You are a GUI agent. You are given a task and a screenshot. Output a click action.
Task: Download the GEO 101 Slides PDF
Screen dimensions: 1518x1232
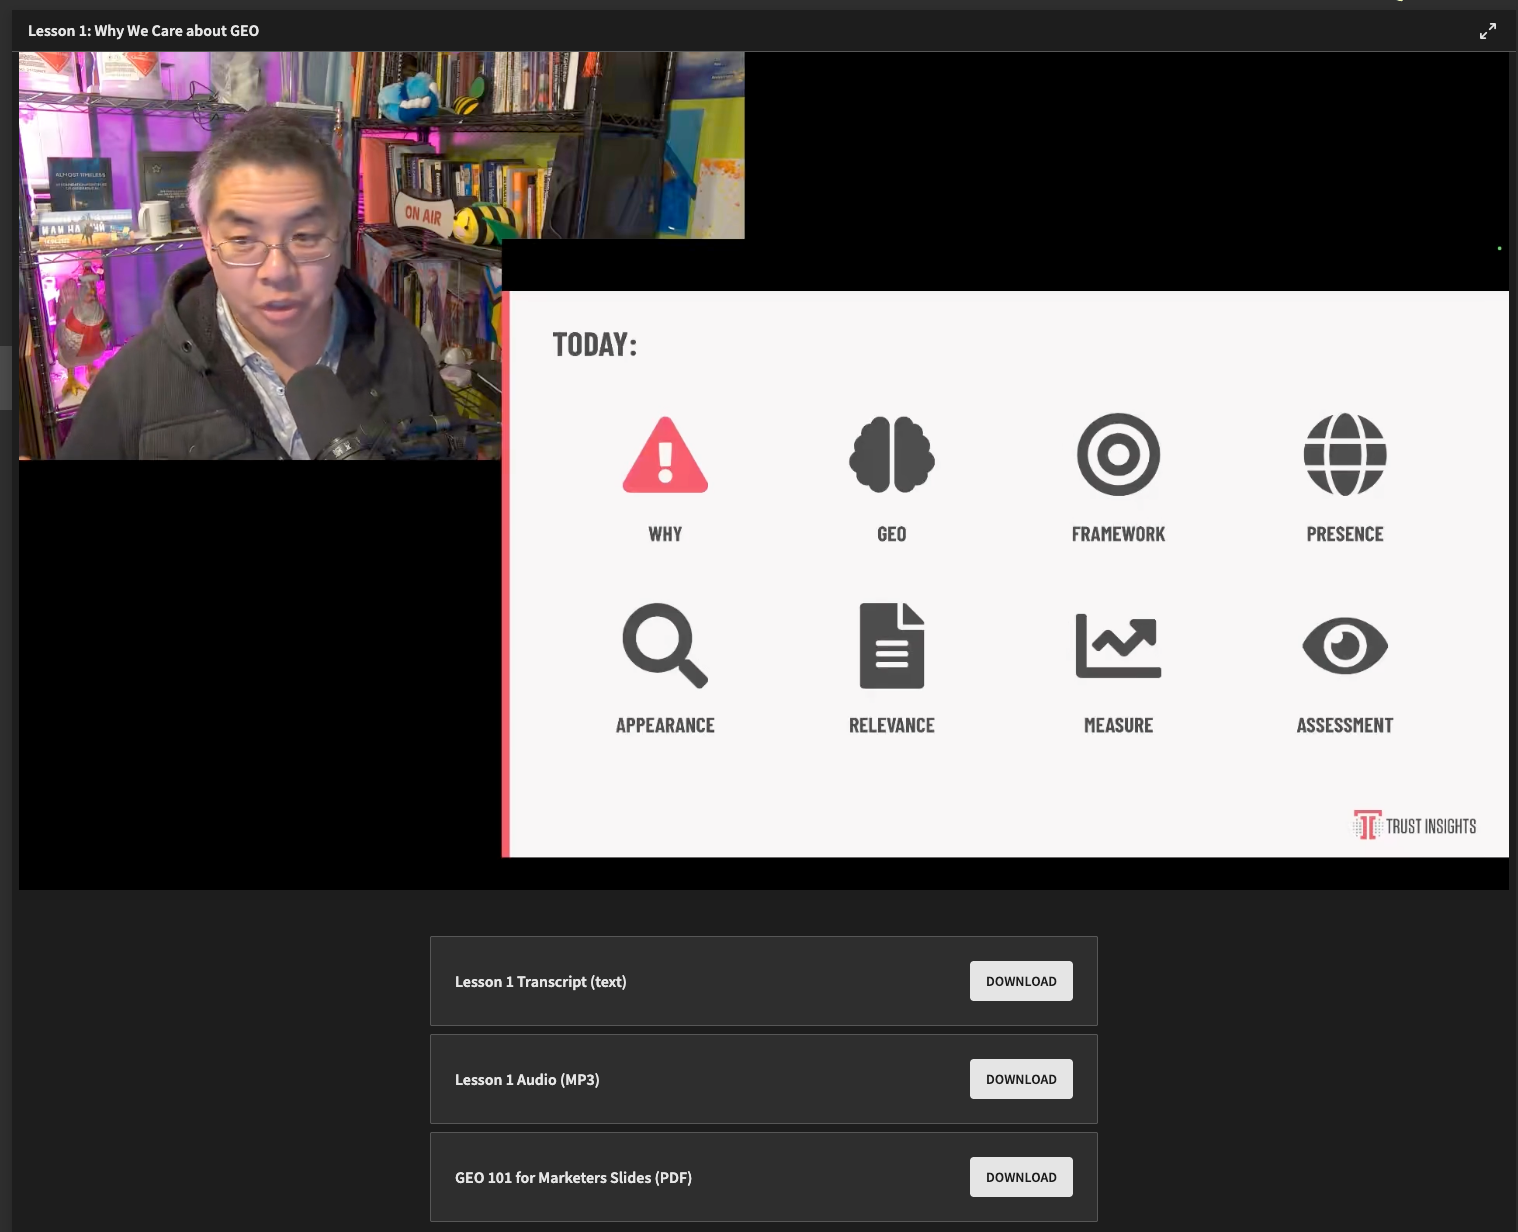(1021, 1177)
